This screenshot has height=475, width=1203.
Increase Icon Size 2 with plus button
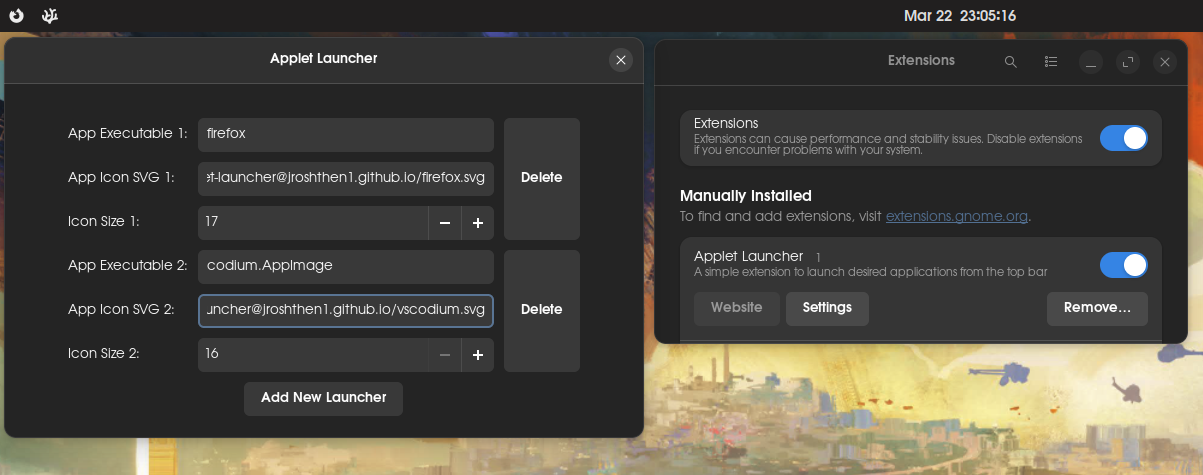tap(477, 355)
